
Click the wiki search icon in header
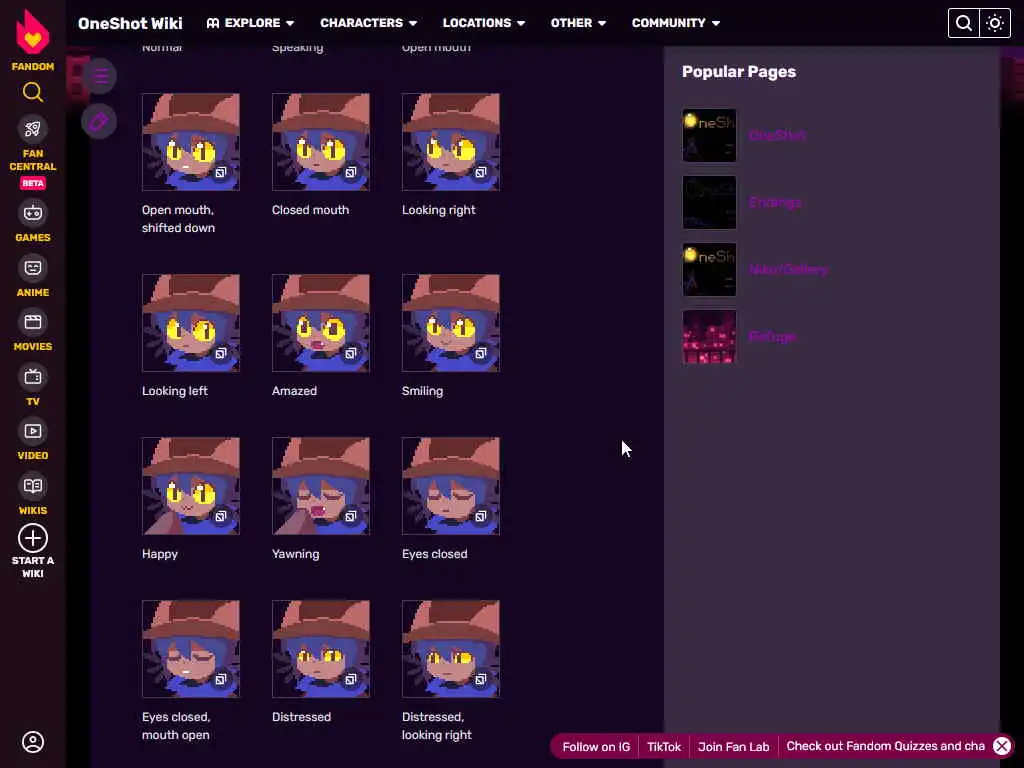(x=963, y=23)
